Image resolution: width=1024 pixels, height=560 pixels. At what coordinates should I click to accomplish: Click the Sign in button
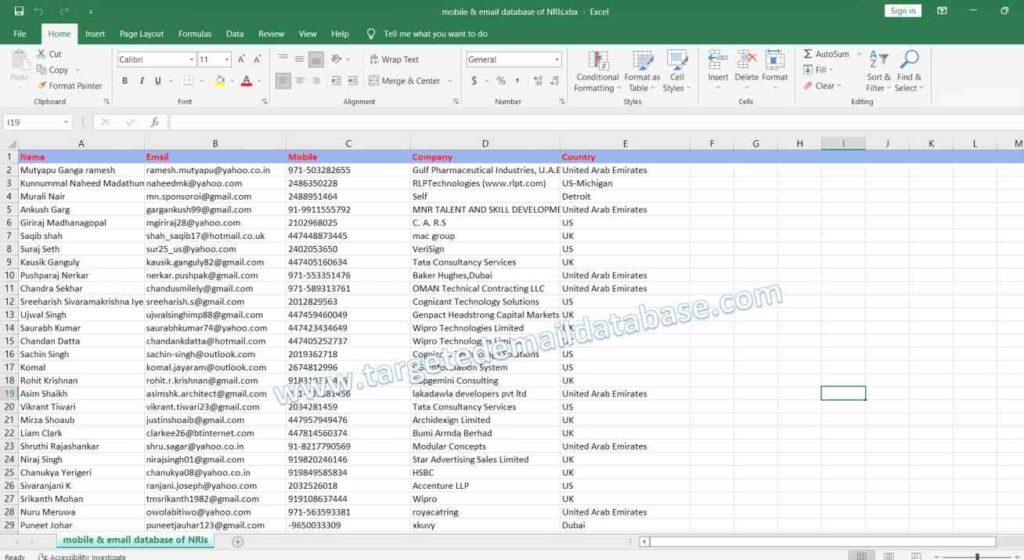pyautogui.click(x=903, y=11)
